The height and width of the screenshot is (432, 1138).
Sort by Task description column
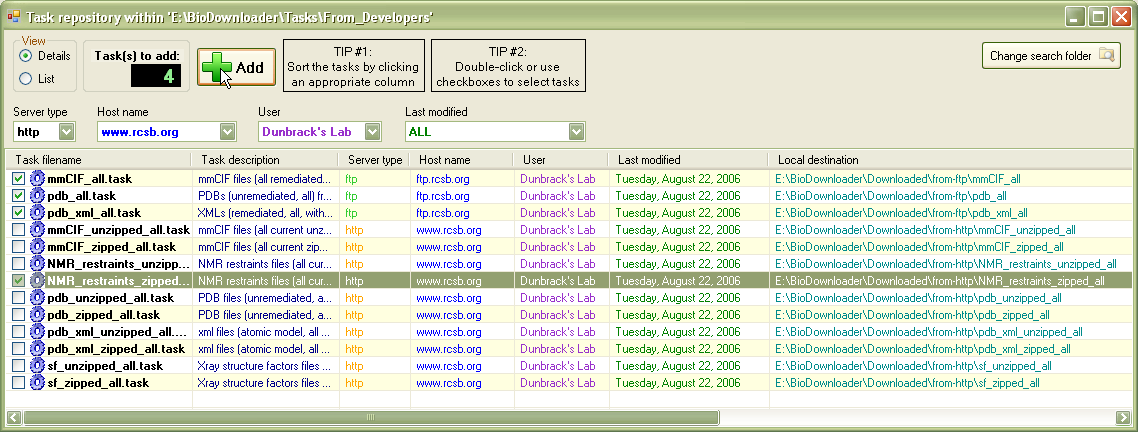tap(265, 160)
